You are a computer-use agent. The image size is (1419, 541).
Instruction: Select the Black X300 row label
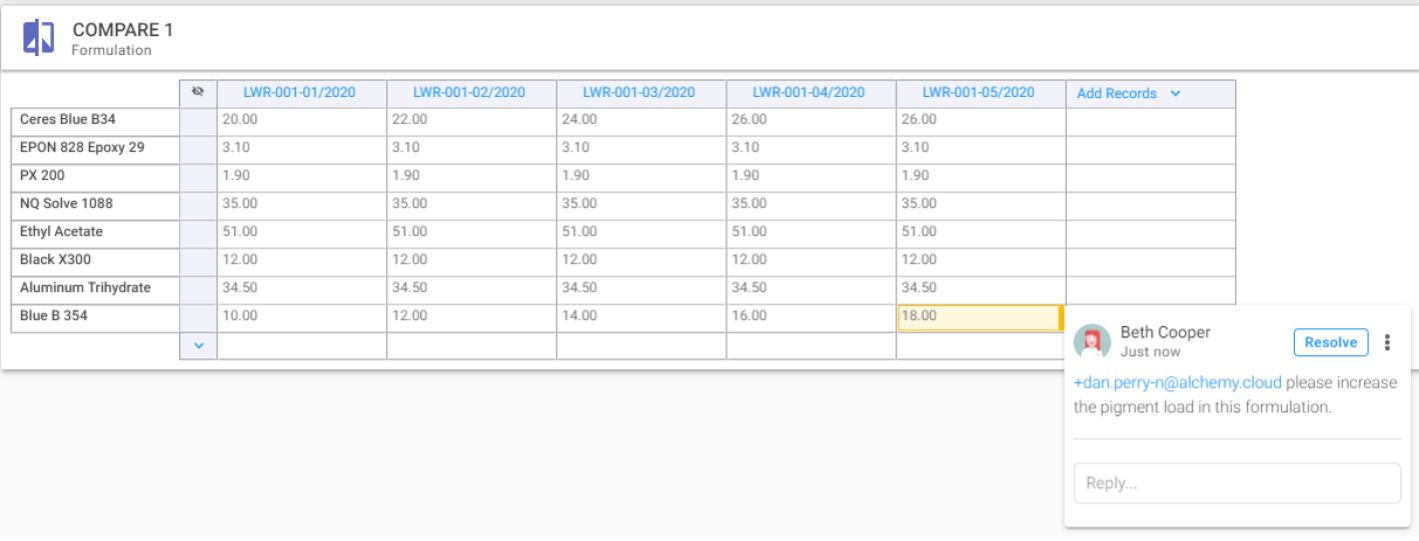[95, 260]
